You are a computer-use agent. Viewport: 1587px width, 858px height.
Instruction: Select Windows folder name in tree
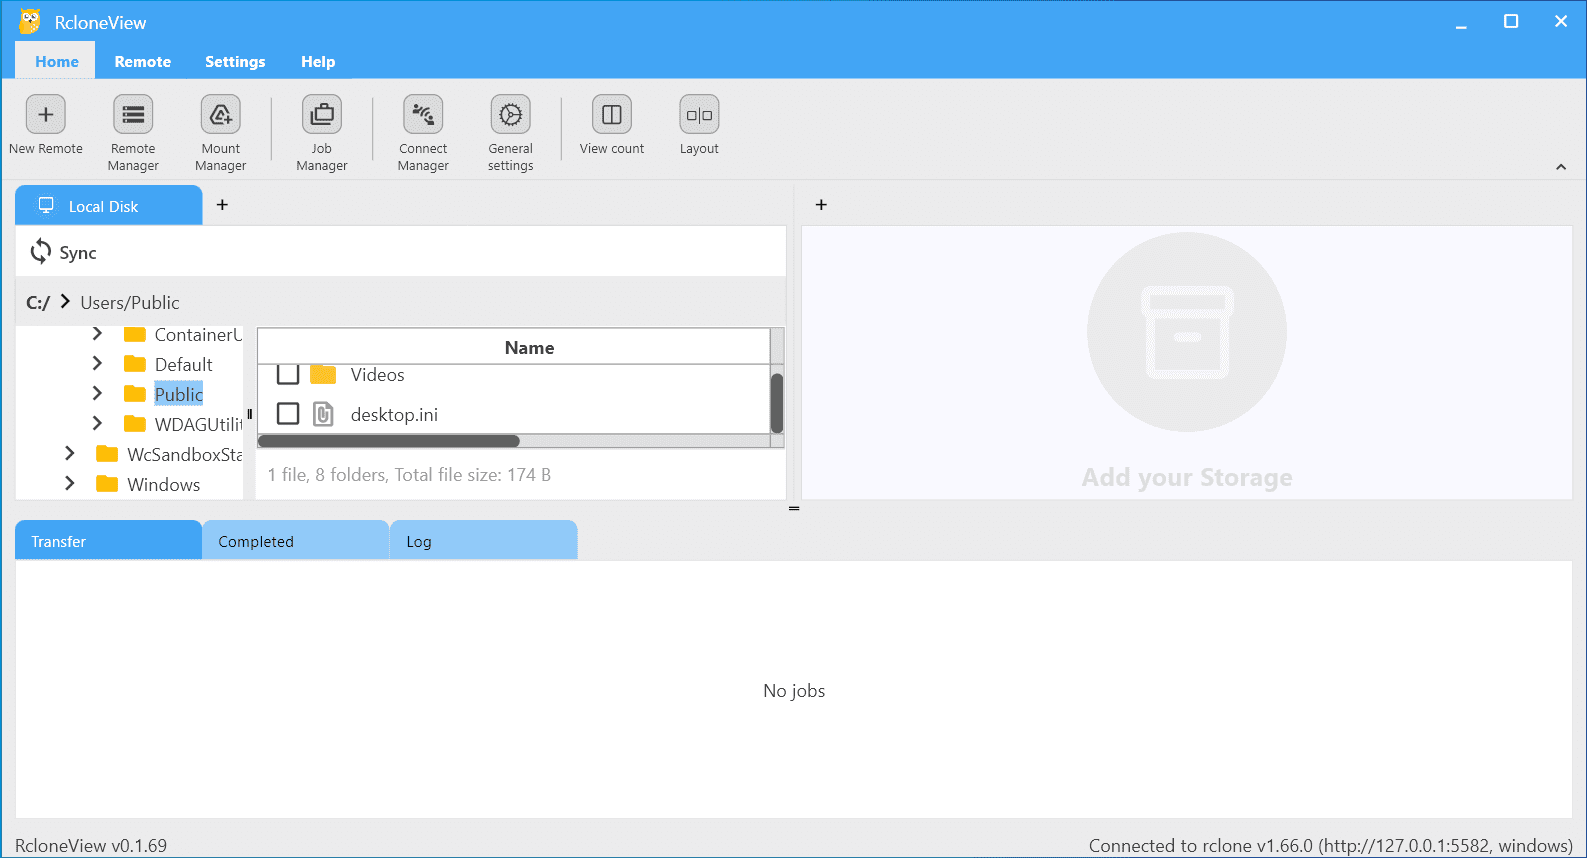point(164,485)
